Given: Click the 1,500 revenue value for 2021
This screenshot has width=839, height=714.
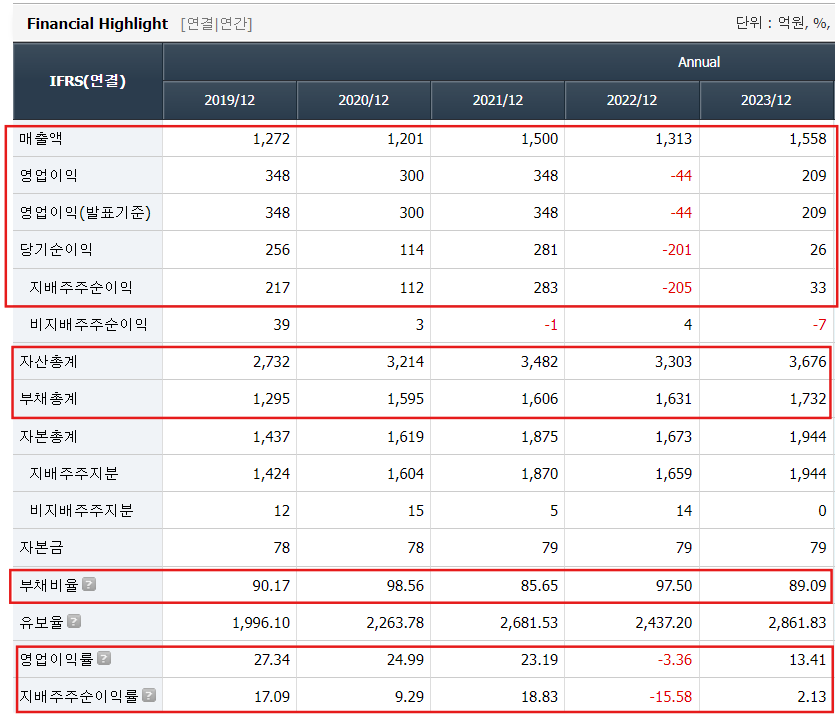Looking at the screenshot, I should point(539,139).
